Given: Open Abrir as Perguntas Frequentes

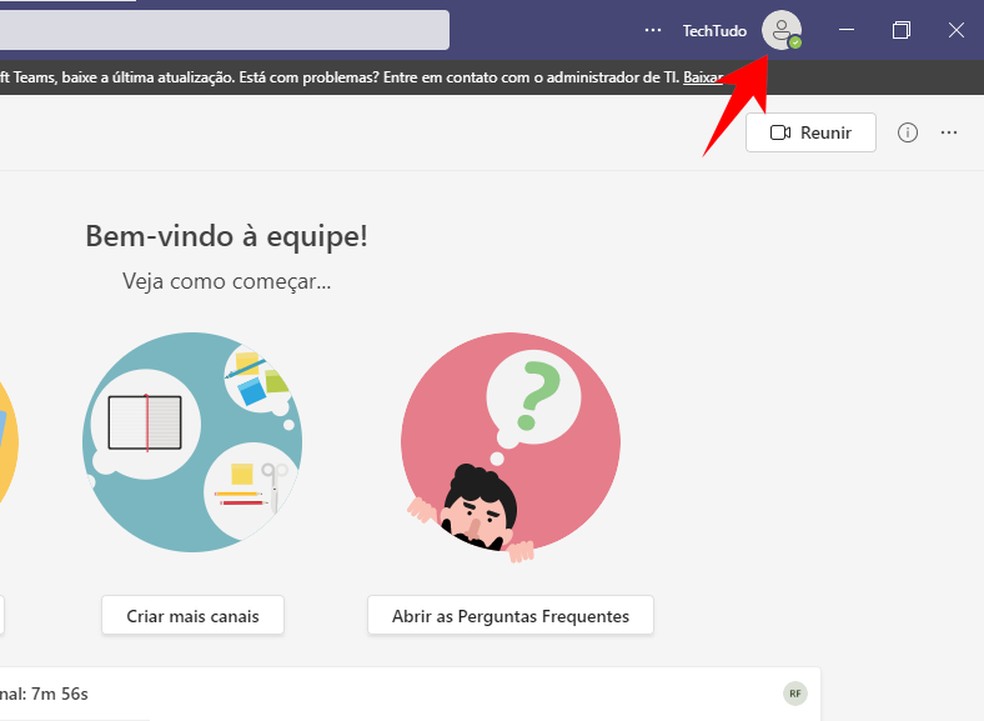Looking at the screenshot, I should 510,615.
